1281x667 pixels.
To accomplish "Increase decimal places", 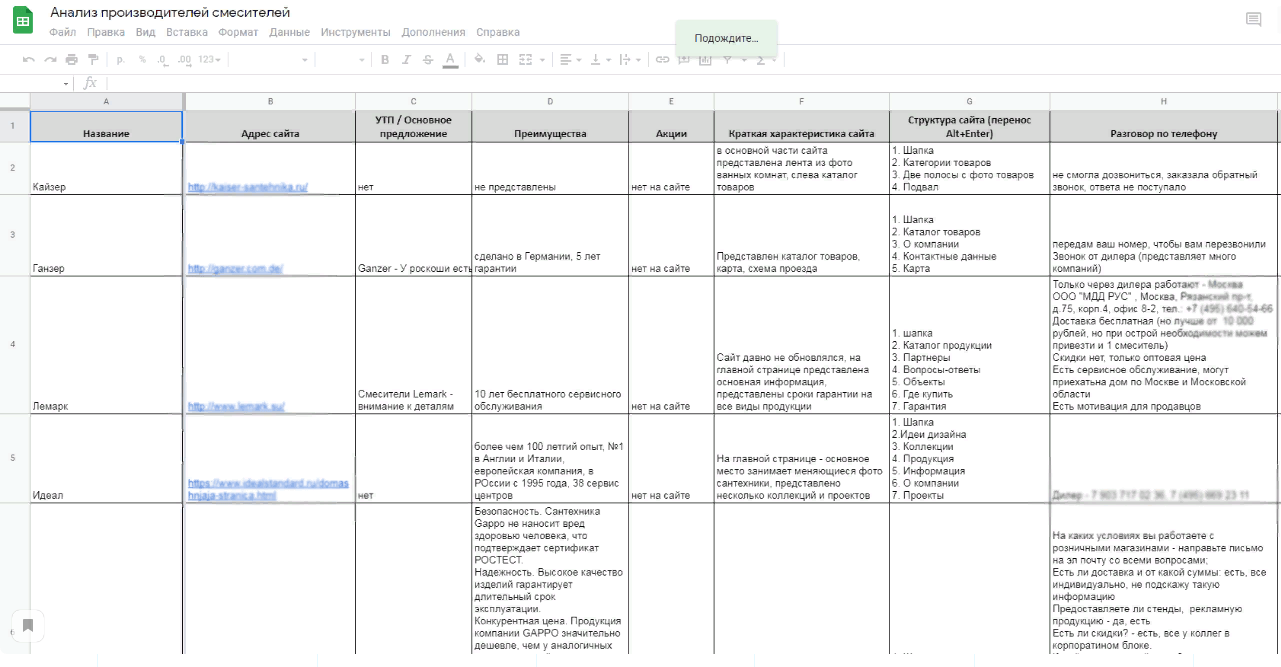I will click(x=184, y=60).
